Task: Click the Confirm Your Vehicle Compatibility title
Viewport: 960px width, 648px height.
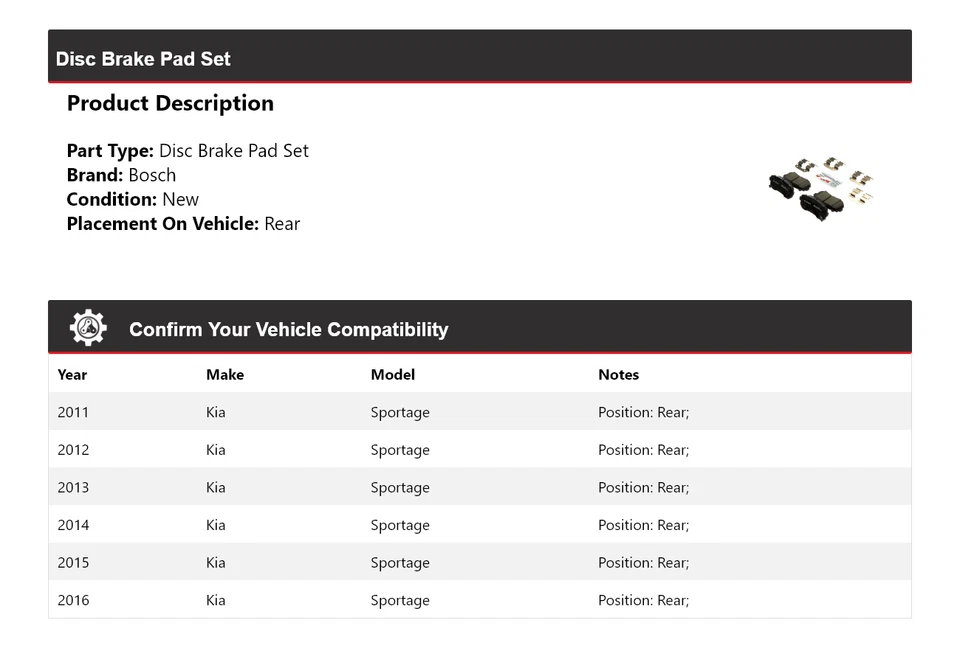Action: pos(288,329)
